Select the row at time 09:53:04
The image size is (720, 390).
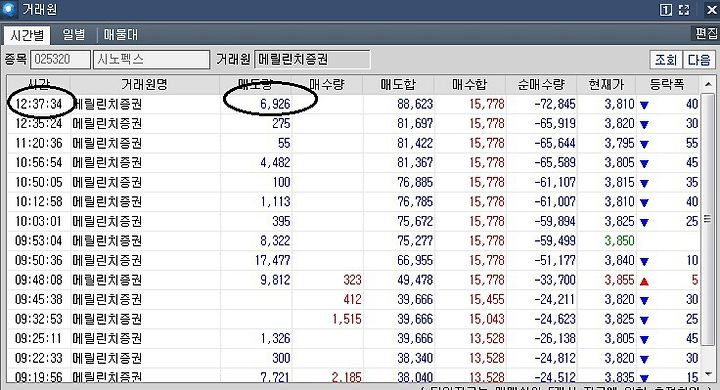click(354, 241)
